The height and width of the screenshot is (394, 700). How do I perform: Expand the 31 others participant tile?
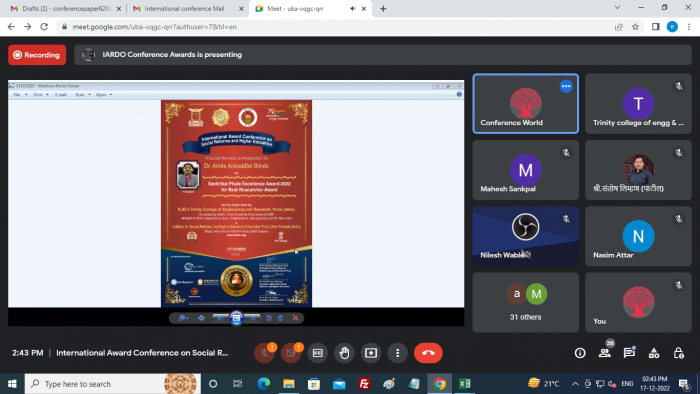(525, 303)
